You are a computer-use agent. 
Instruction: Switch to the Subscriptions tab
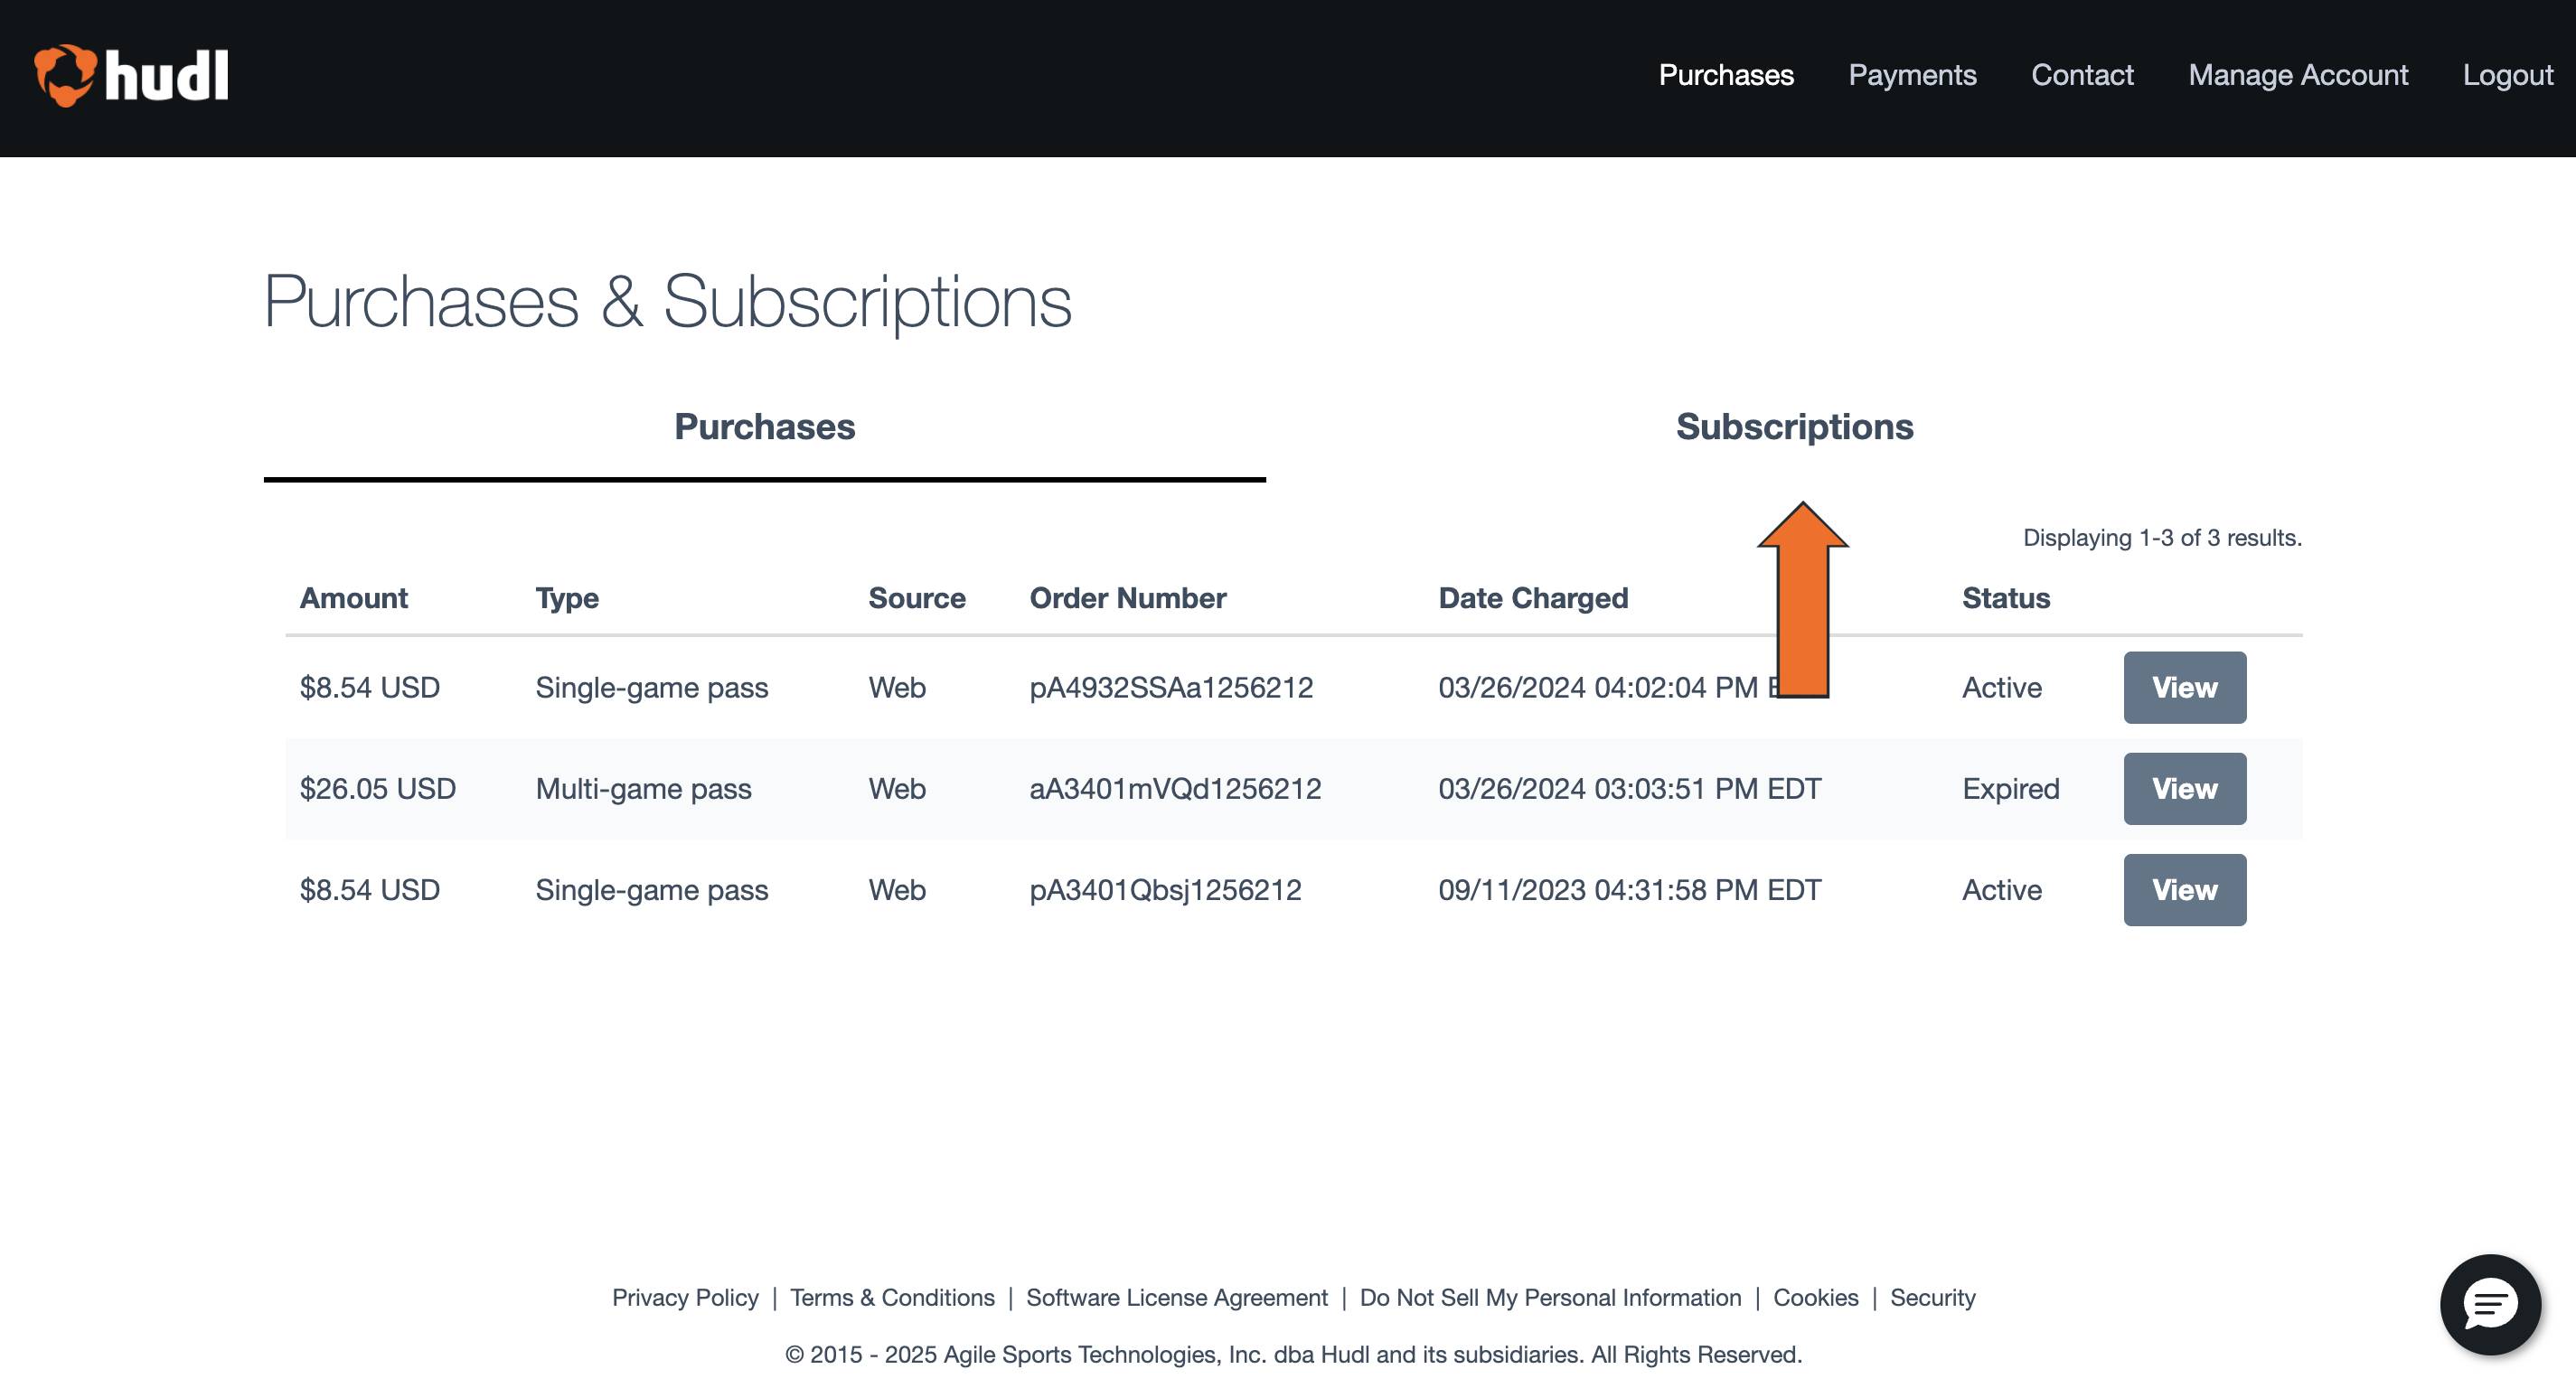tap(1794, 427)
